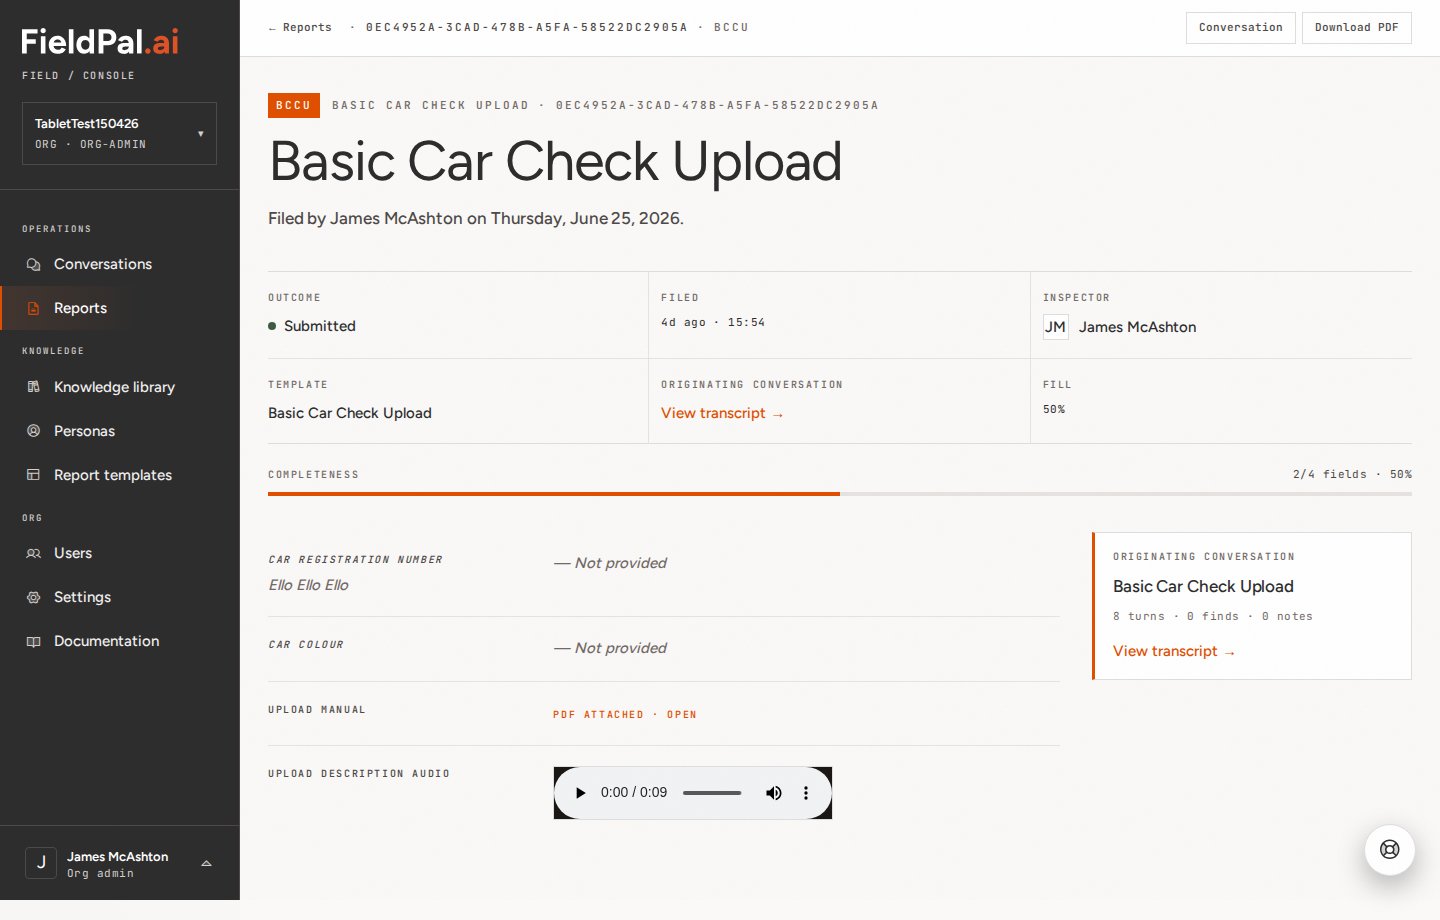Screen dimensions: 1440x920
Task: Click the Documentation open-book icon
Action: click(33, 641)
